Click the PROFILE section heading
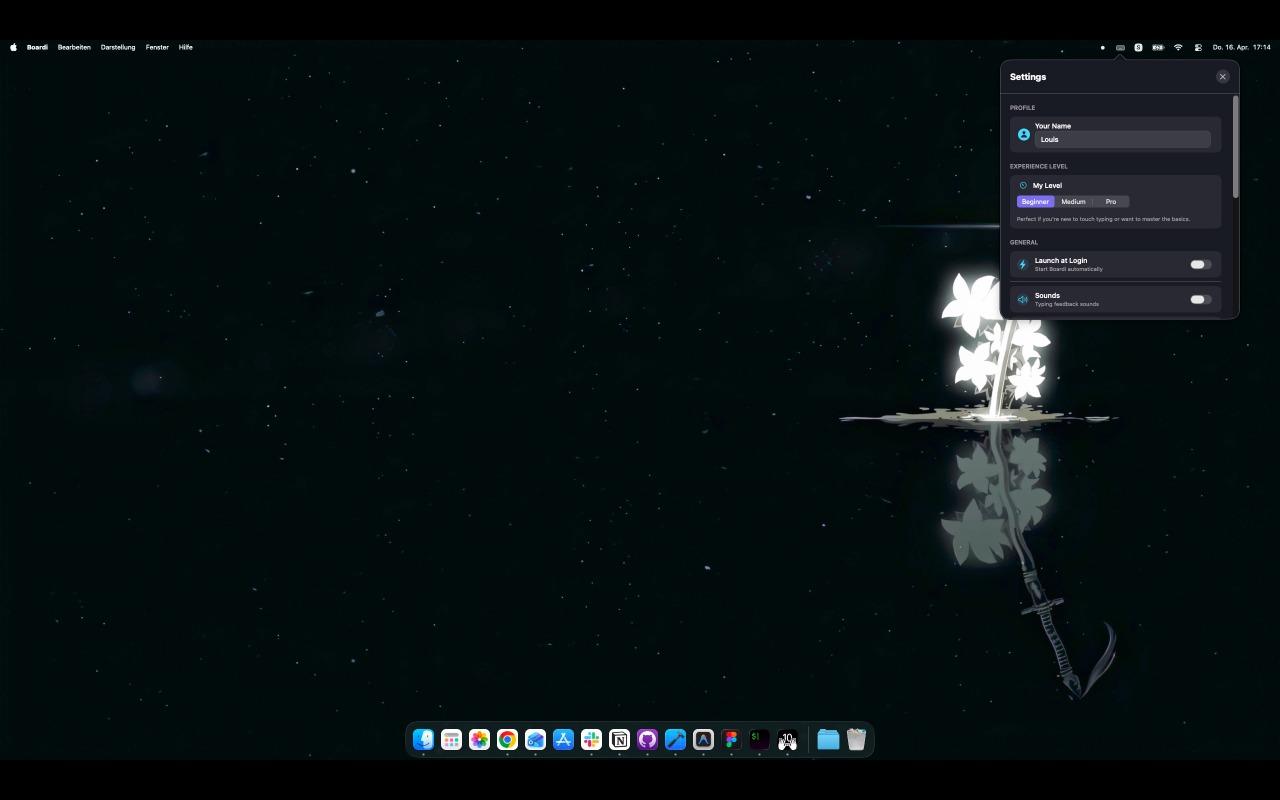This screenshot has height=800, width=1280. (1022, 108)
